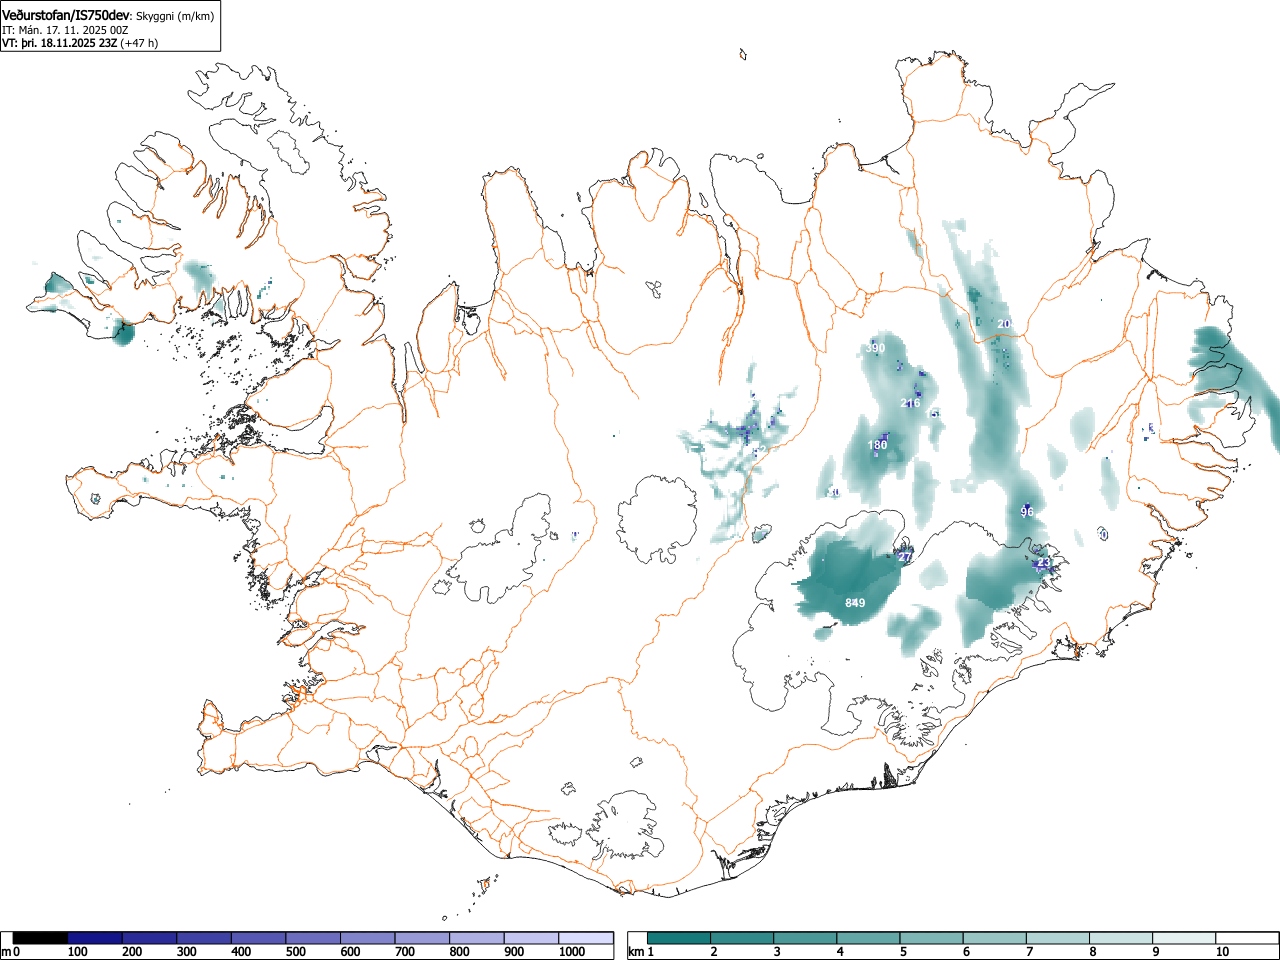
Task: Click the '27' visibility value on the map
Action: [x=906, y=557]
